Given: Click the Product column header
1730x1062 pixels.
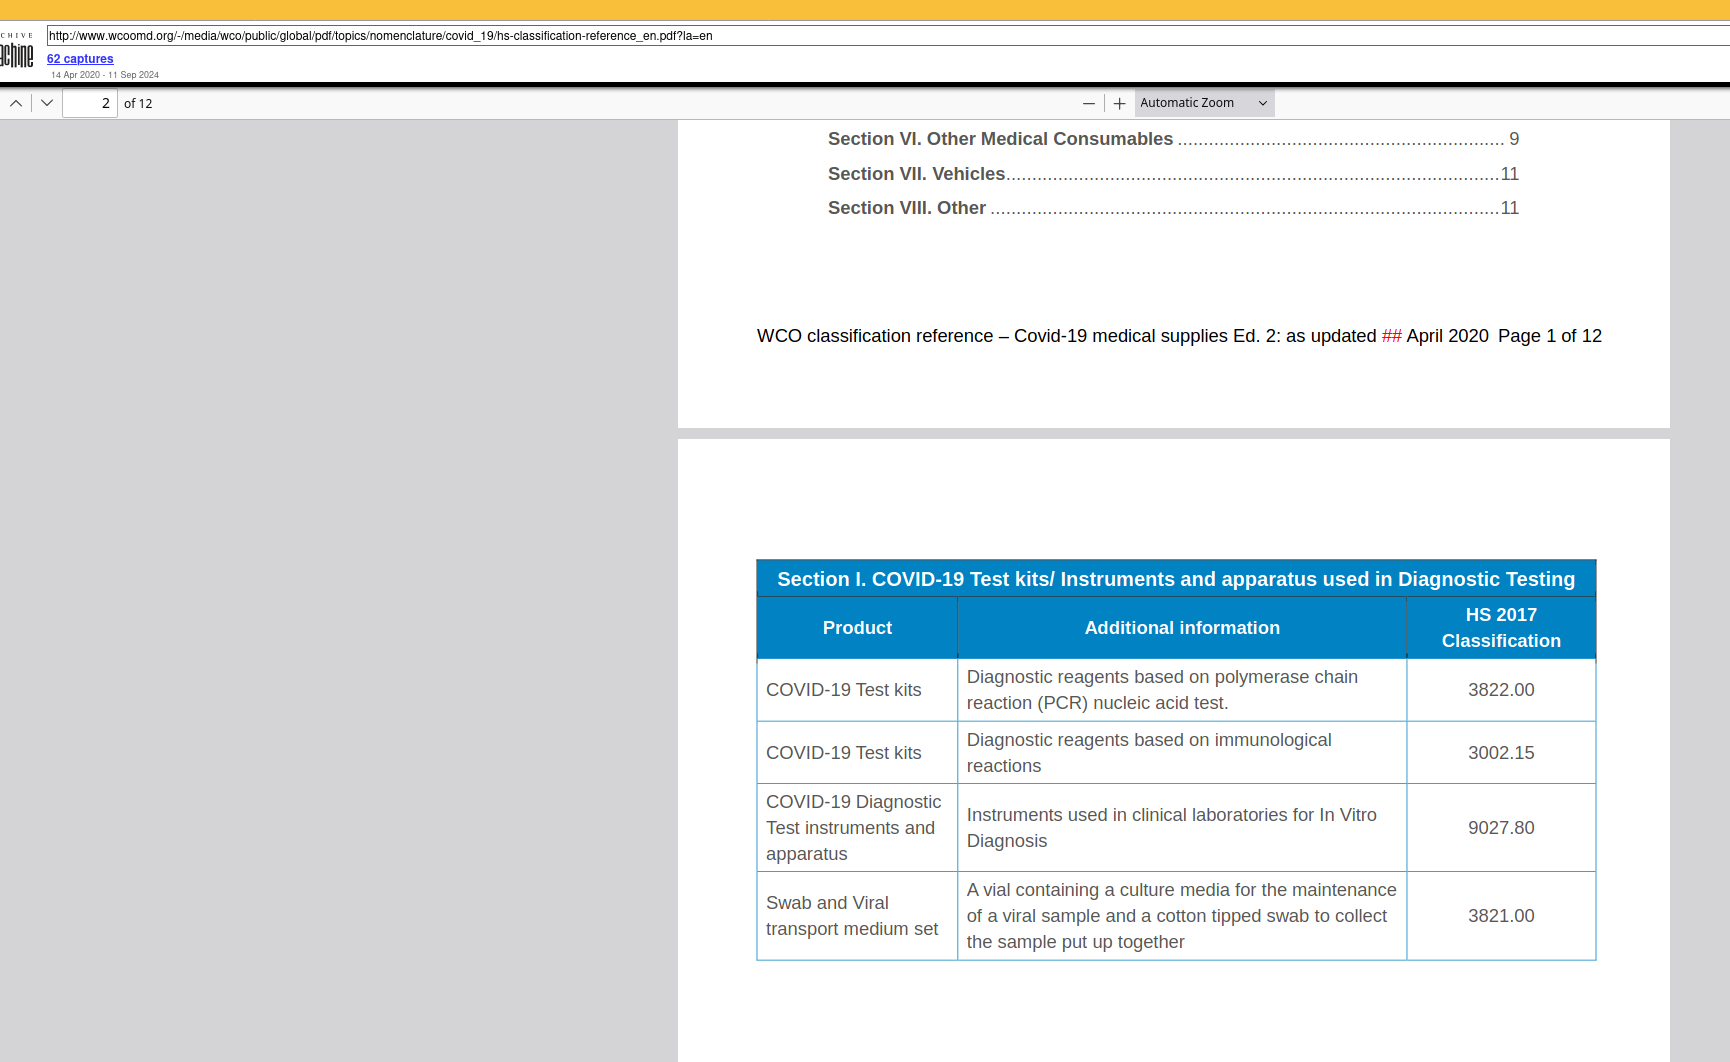Looking at the screenshot, I should coord(857,628).
